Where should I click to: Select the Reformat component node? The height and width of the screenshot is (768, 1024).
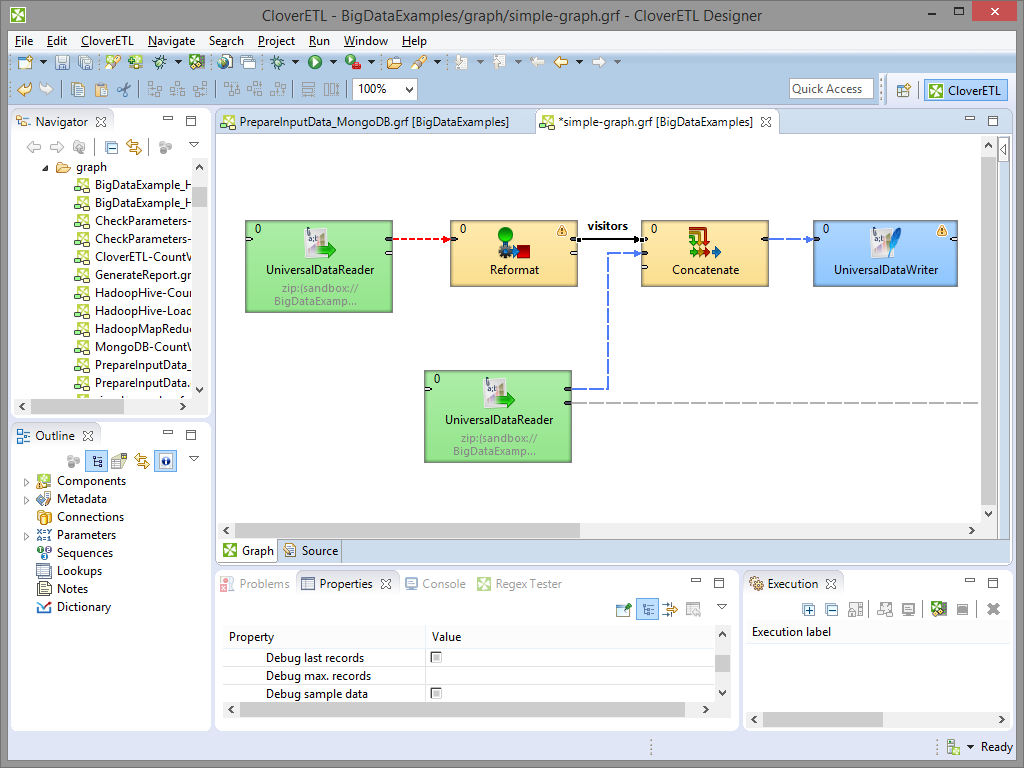click(514, 253)
